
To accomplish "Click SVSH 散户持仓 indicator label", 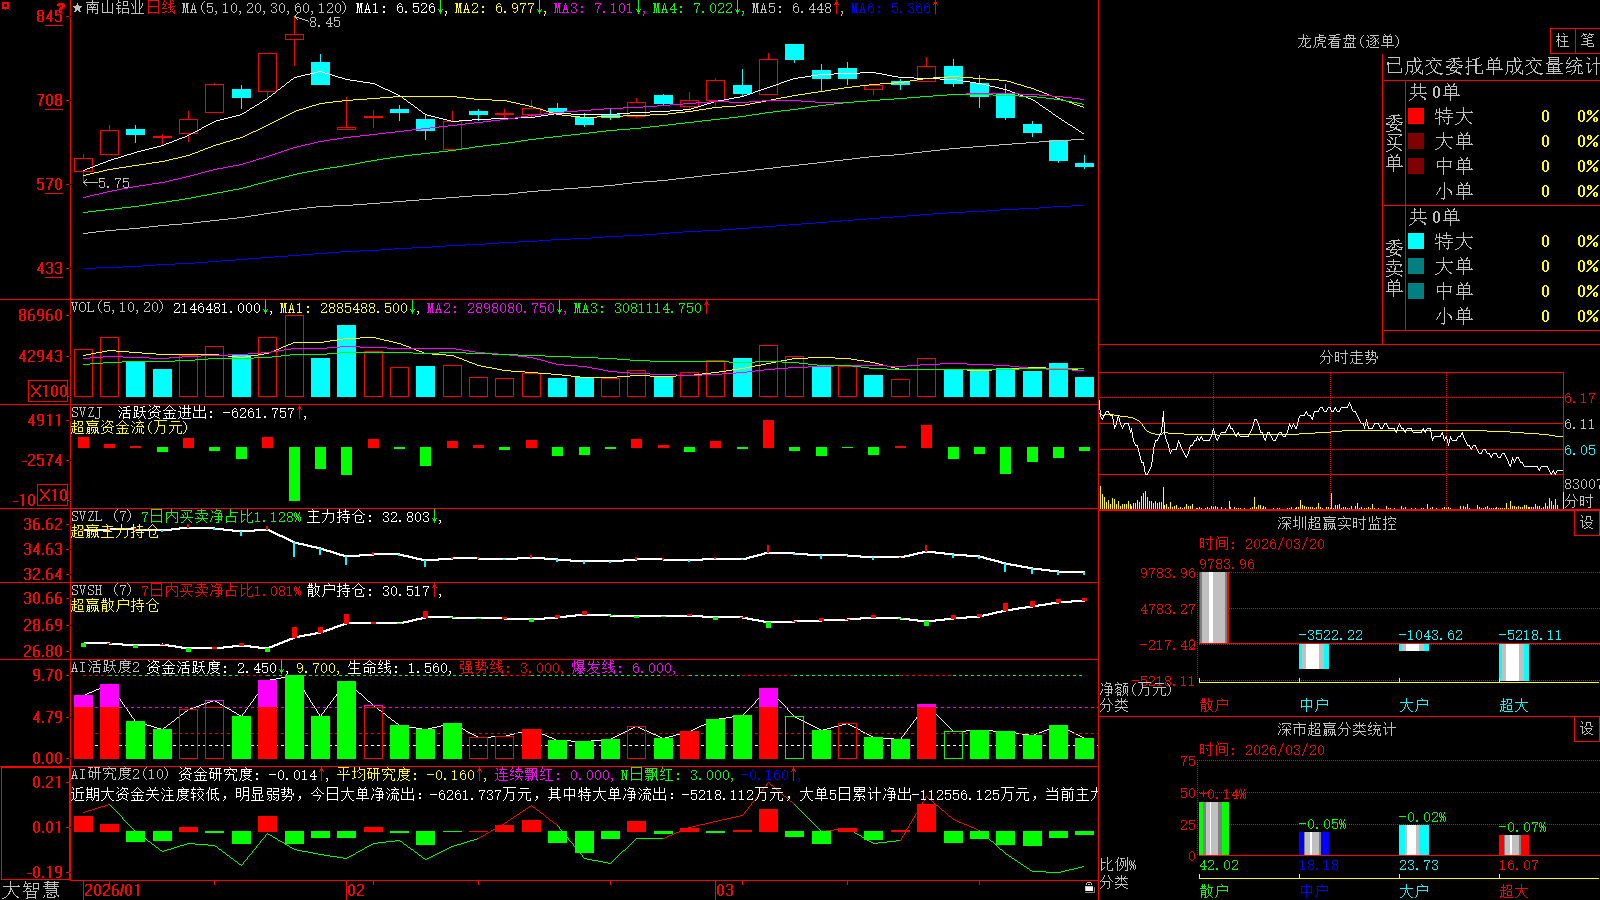I will 255,591.
